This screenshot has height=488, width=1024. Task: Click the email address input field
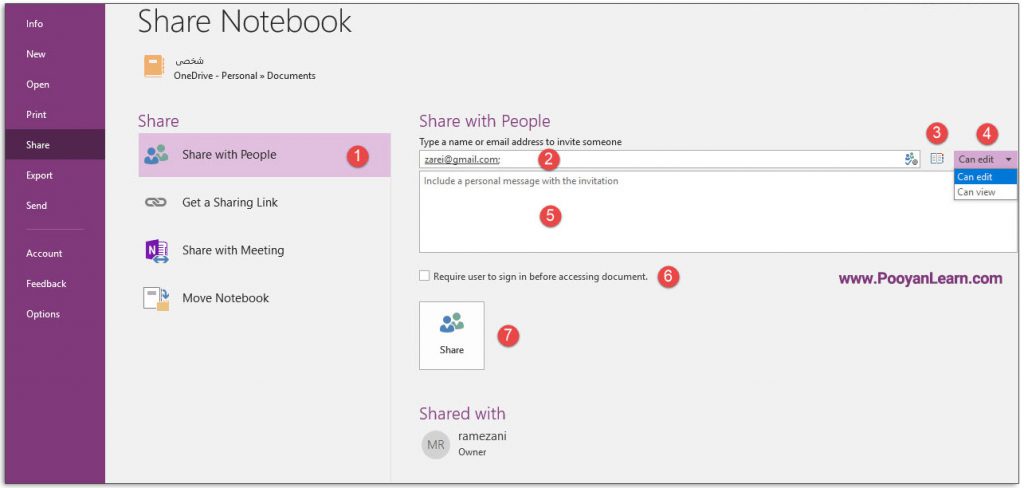[670, 159]
